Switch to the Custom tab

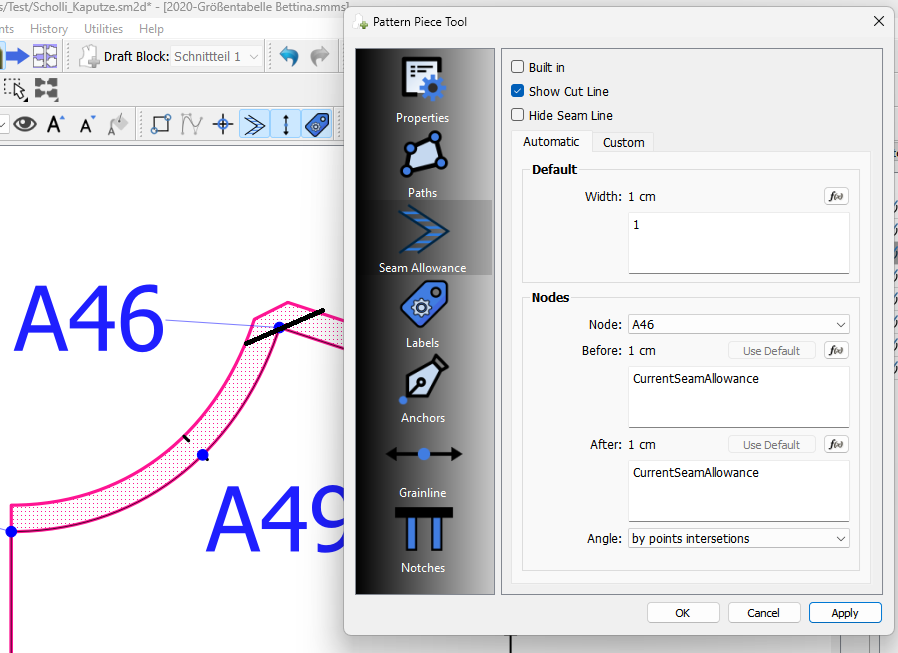(x=623, y=142)
